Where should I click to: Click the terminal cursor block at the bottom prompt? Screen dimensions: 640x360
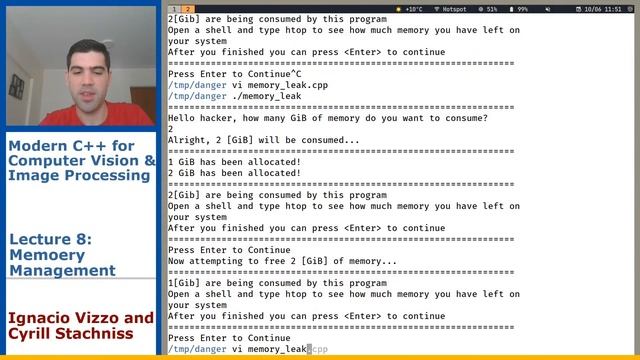309,349
